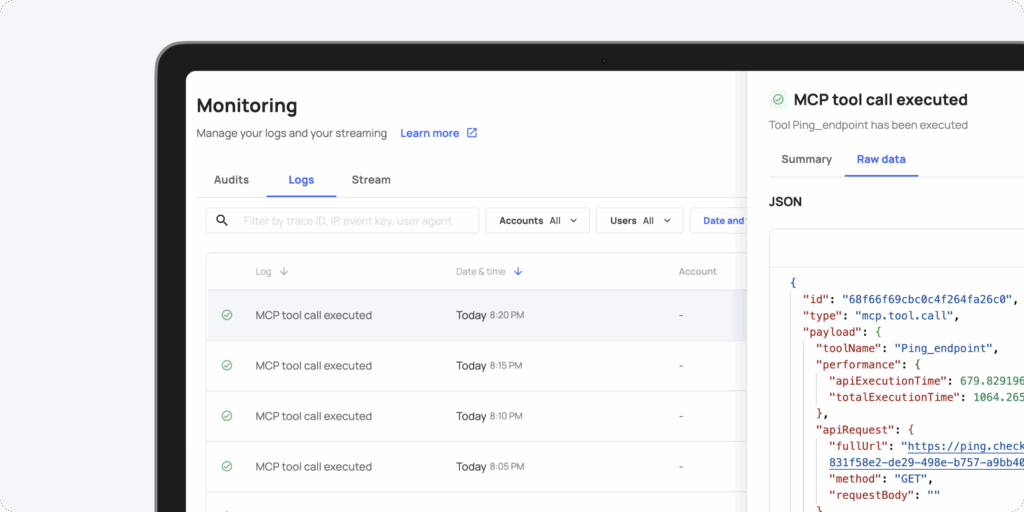Viewport: 1024px width, 512px height.
Task: Click the success check icon on 8:15 PM log
Action: coord(227,366)
